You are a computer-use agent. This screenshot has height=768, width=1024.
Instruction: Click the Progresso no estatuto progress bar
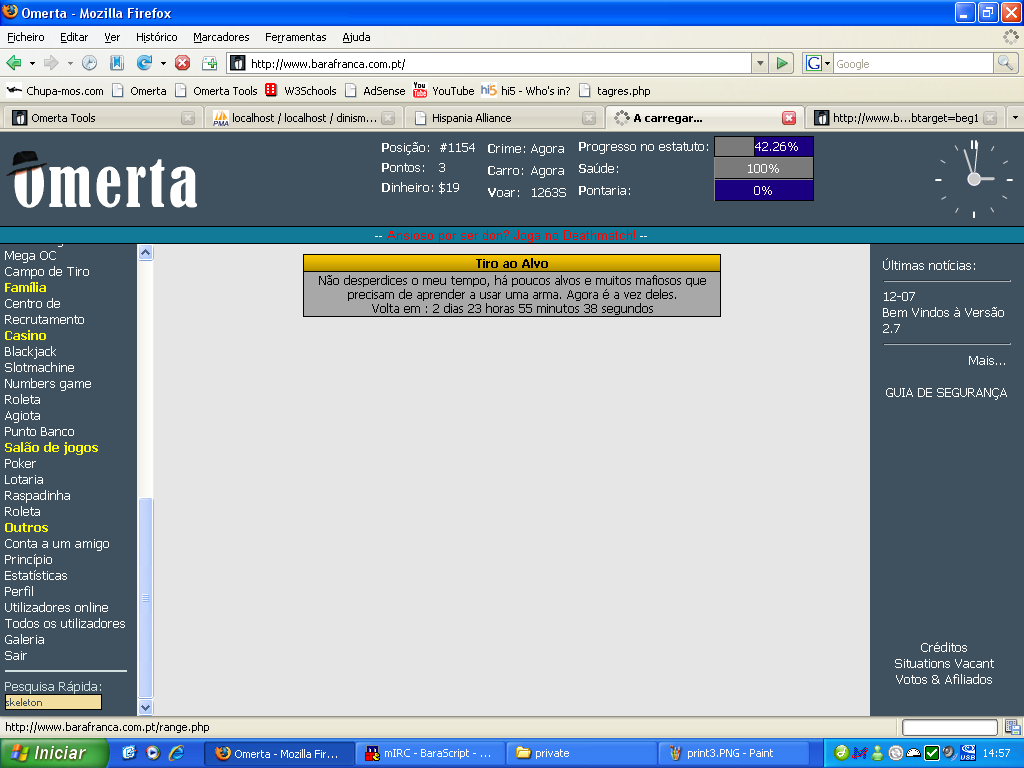[x=764, y=147]
